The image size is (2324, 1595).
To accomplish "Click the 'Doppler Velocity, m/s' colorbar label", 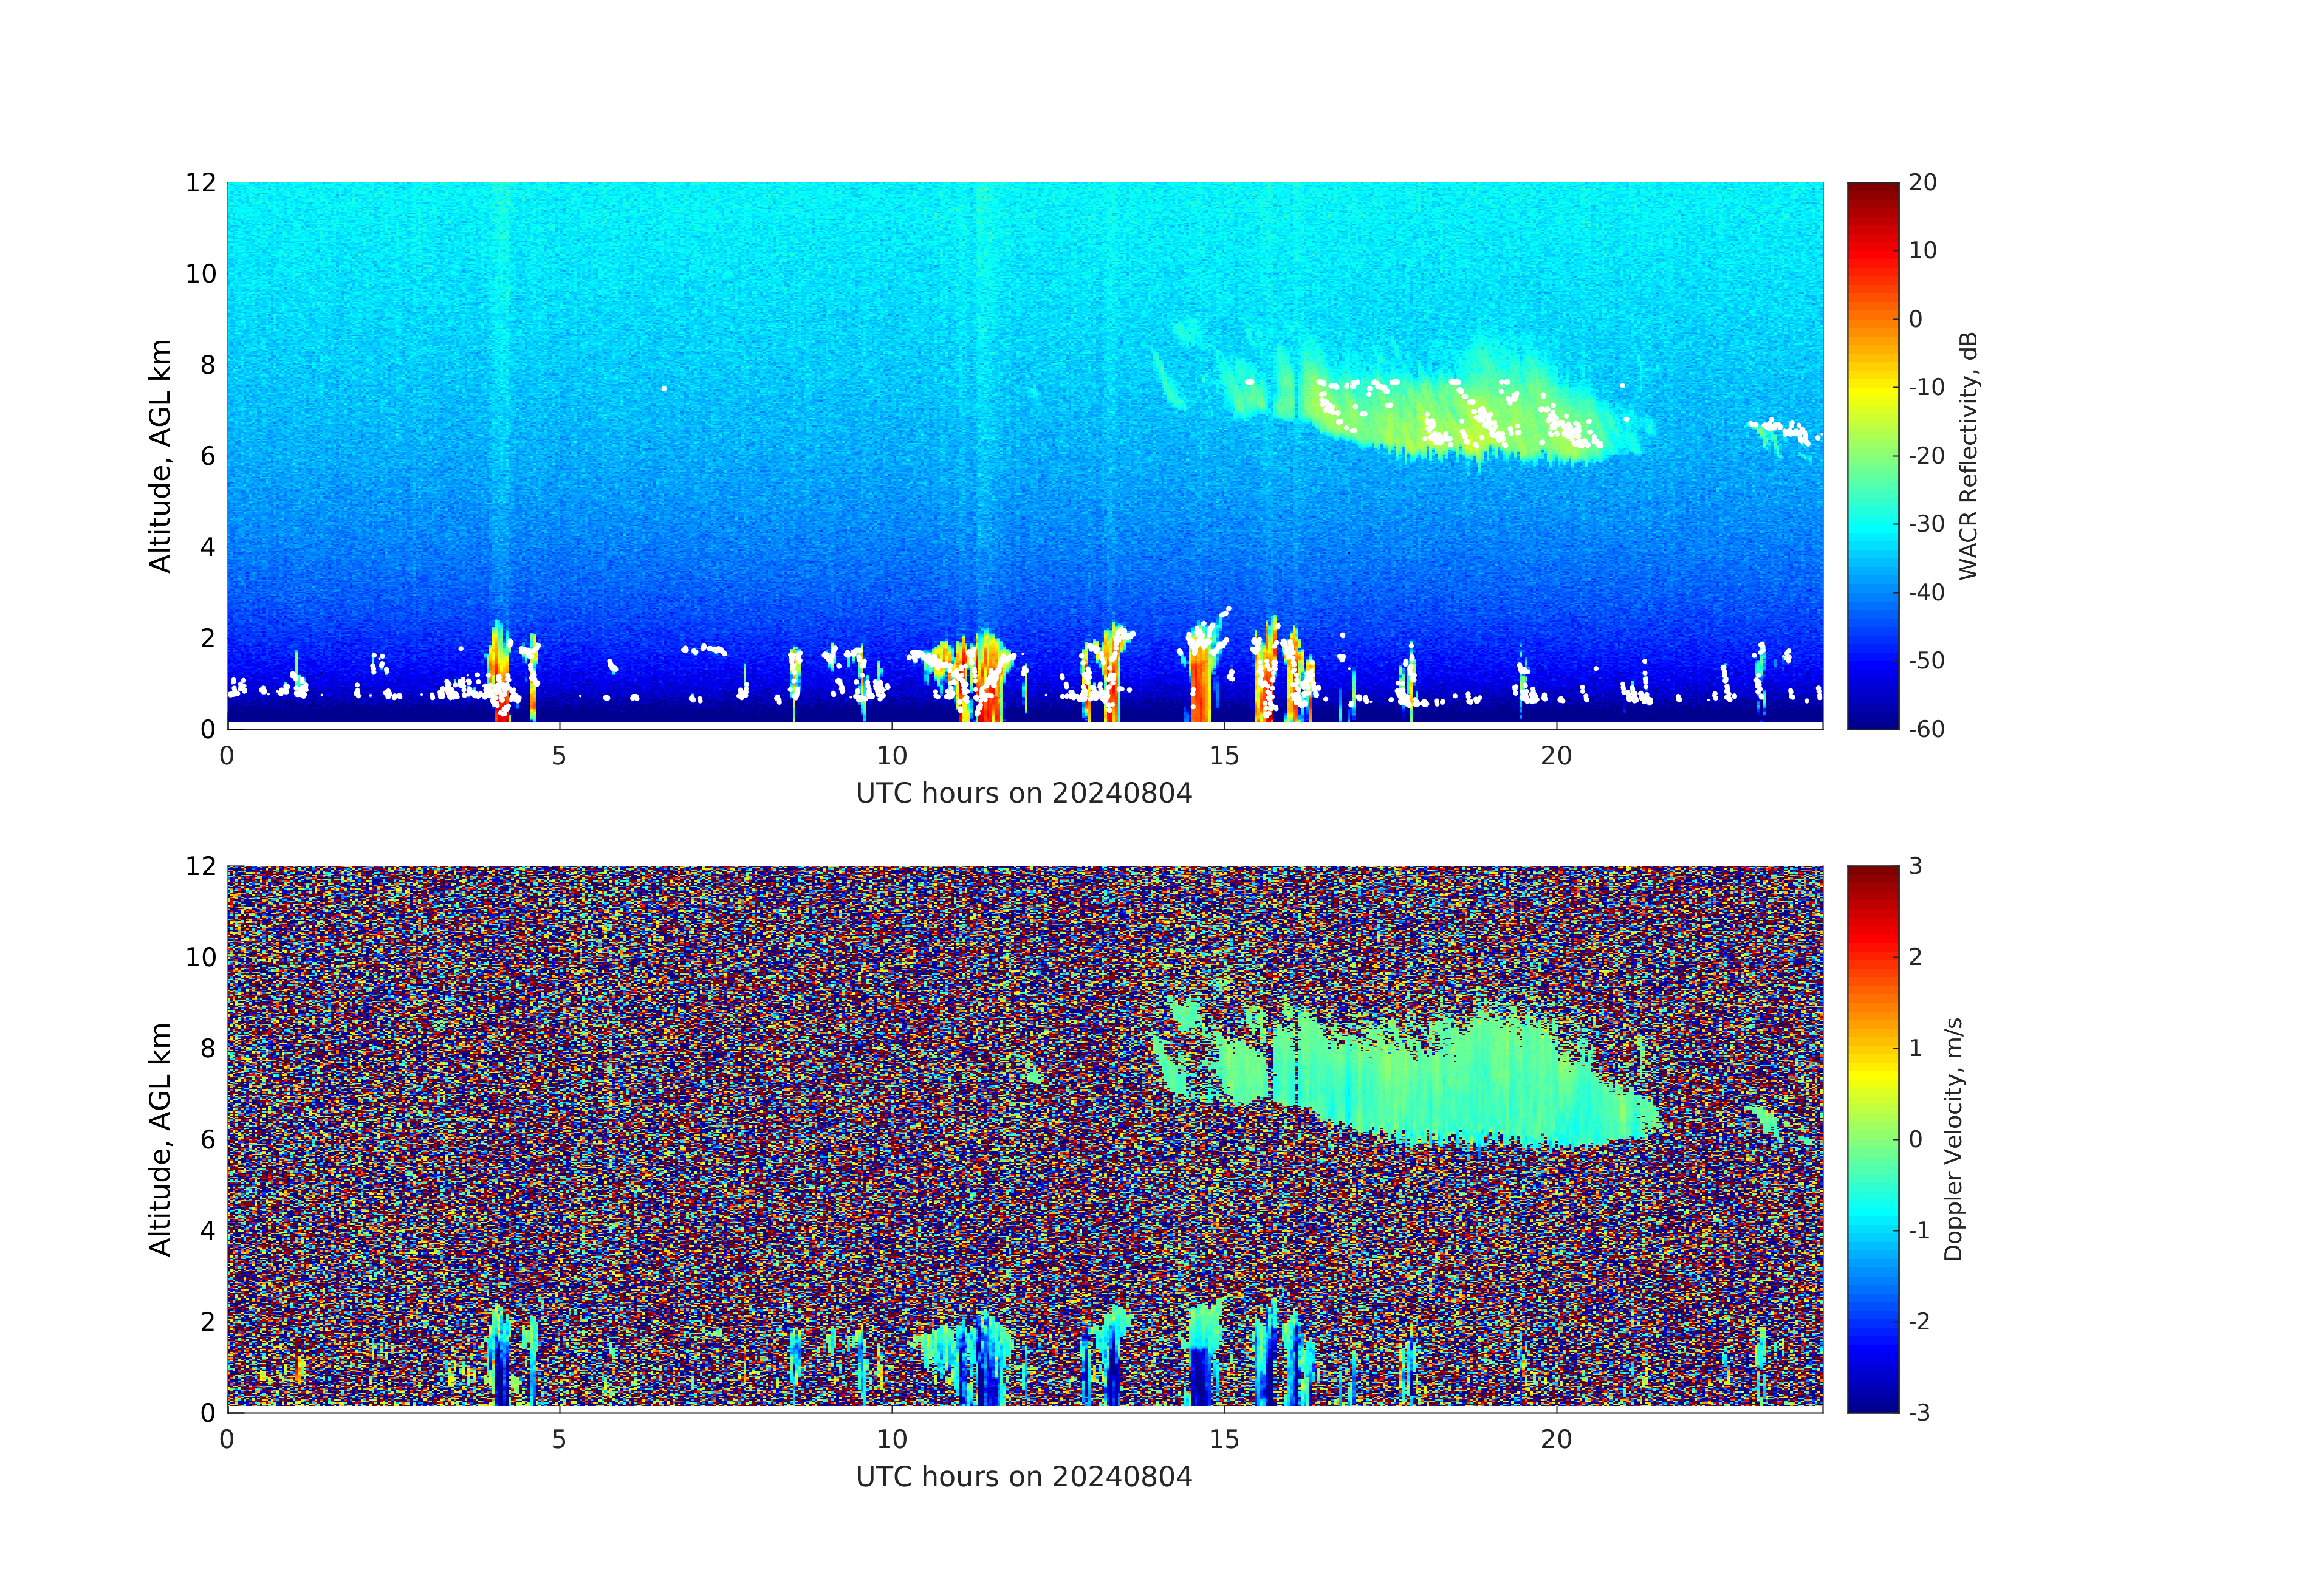I will point(1953,1138).
